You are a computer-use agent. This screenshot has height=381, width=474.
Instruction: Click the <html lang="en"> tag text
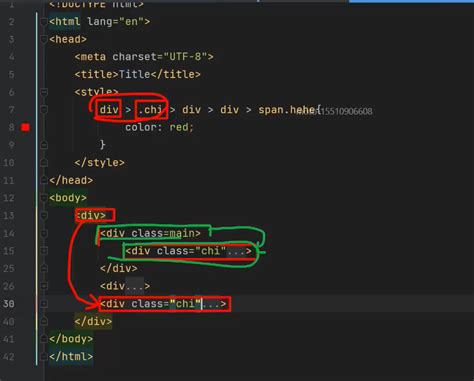[99, 22]
